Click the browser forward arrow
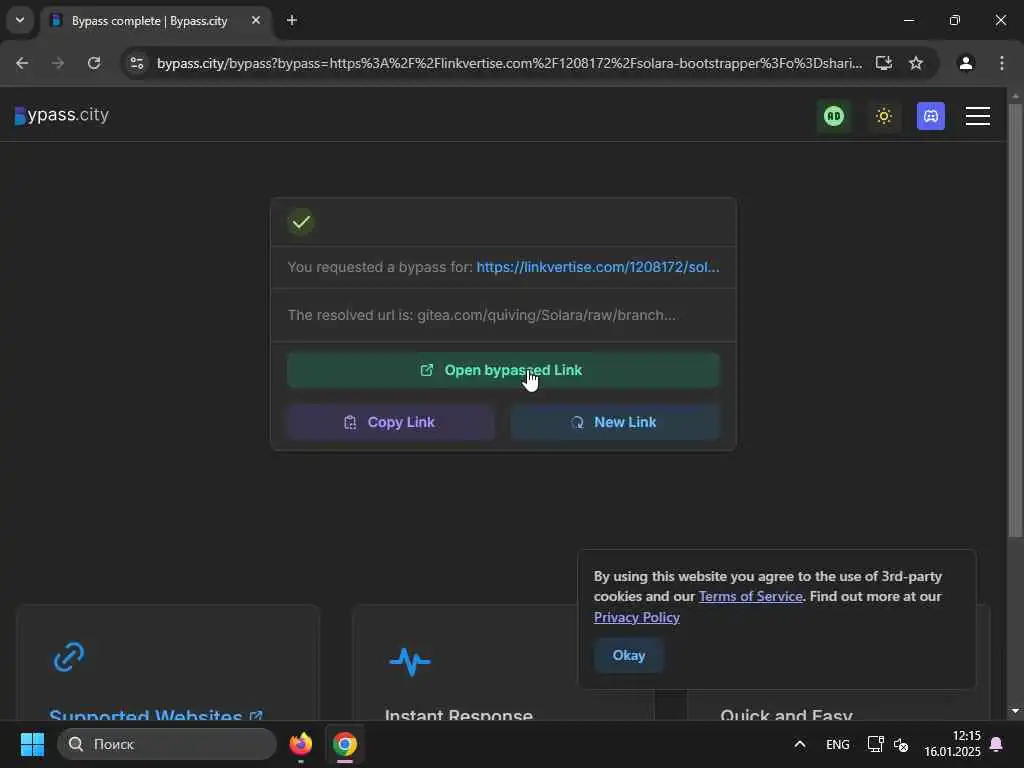 point(57,63)
